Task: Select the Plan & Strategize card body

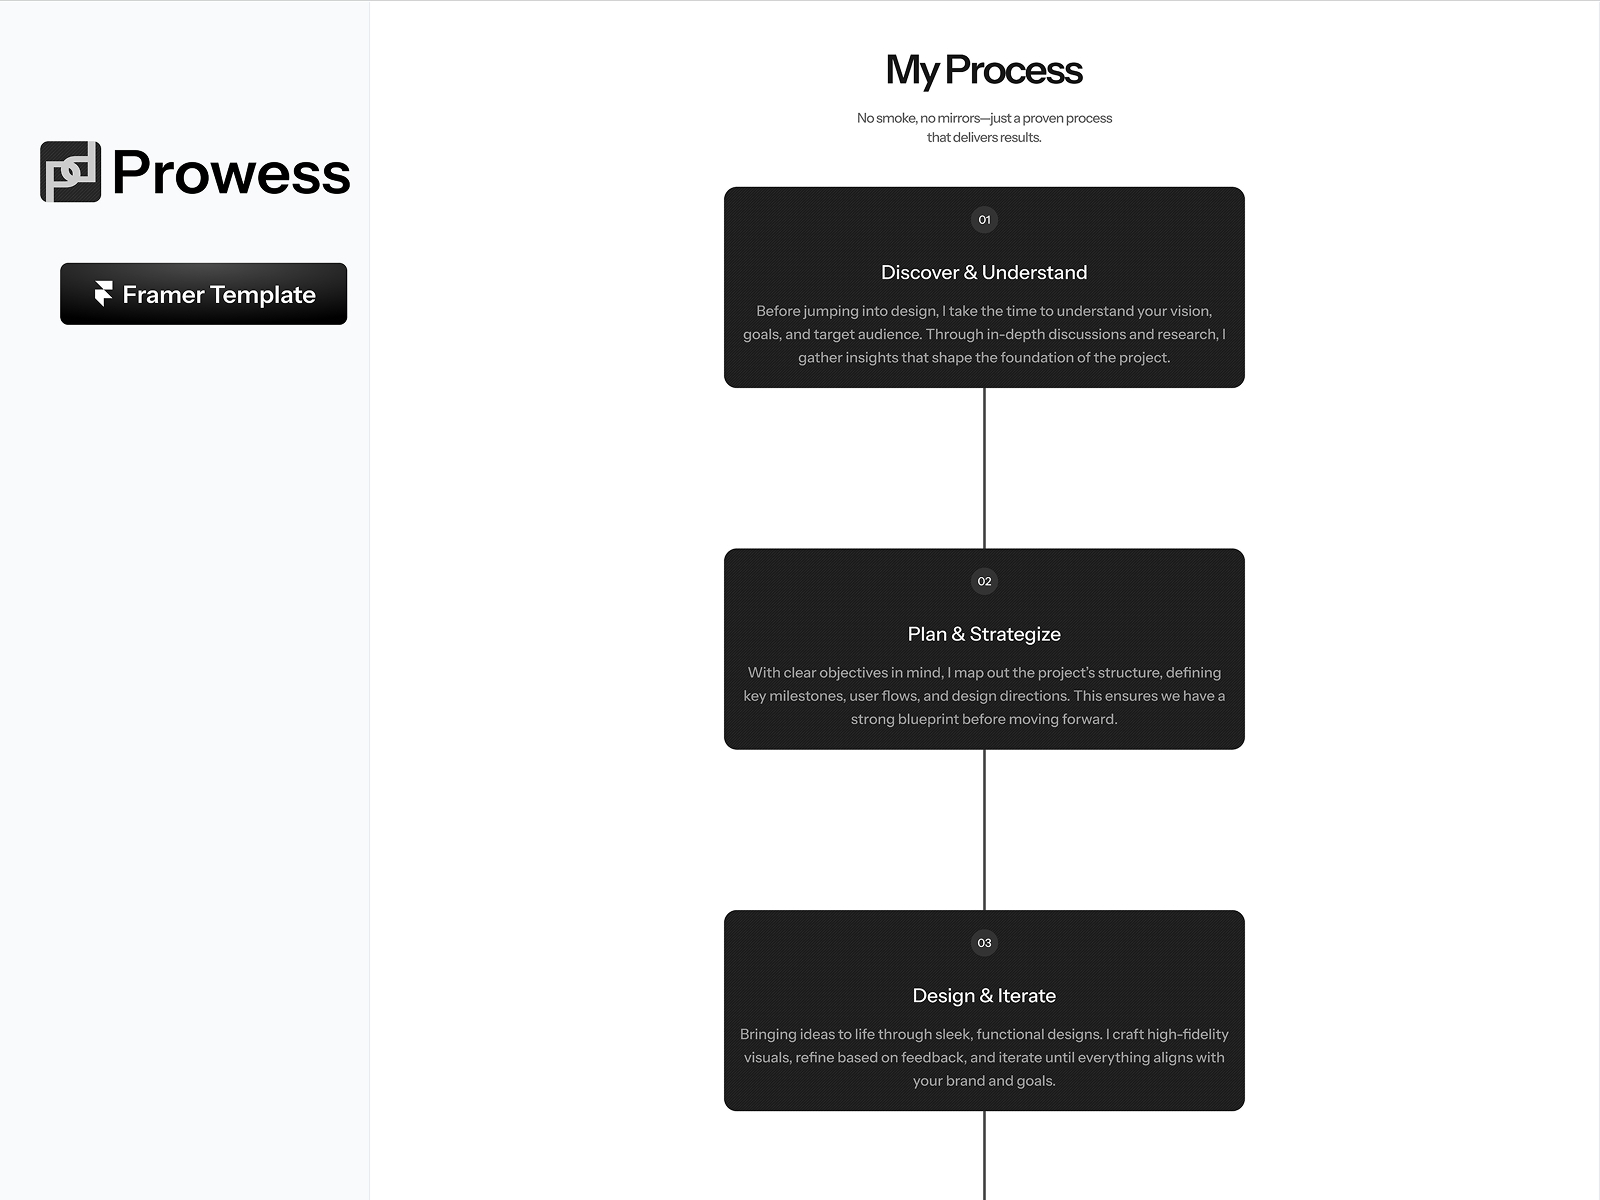Action: (984, 695)
